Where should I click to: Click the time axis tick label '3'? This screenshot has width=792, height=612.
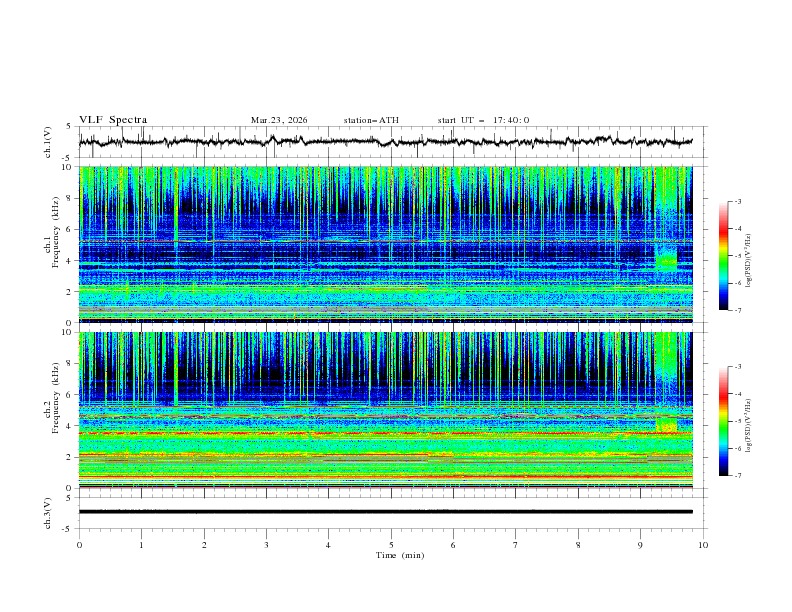tap(266, 545)
